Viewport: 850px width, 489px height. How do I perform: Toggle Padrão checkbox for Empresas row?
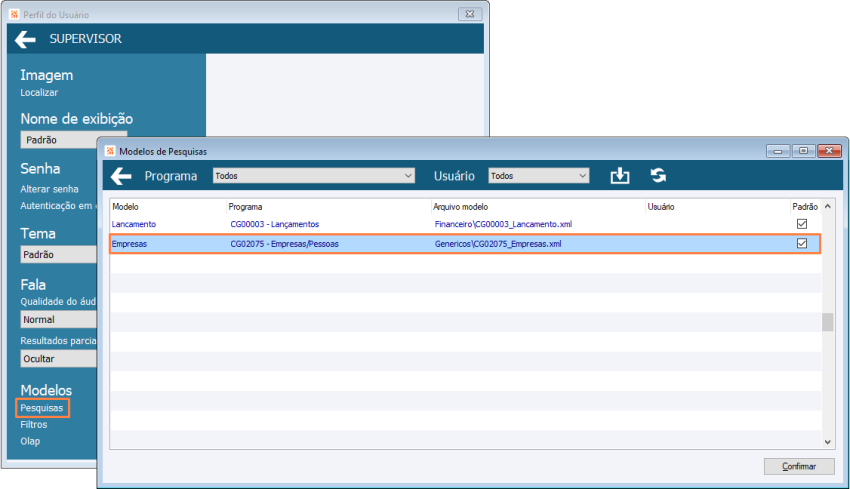[x=802, y=243]
